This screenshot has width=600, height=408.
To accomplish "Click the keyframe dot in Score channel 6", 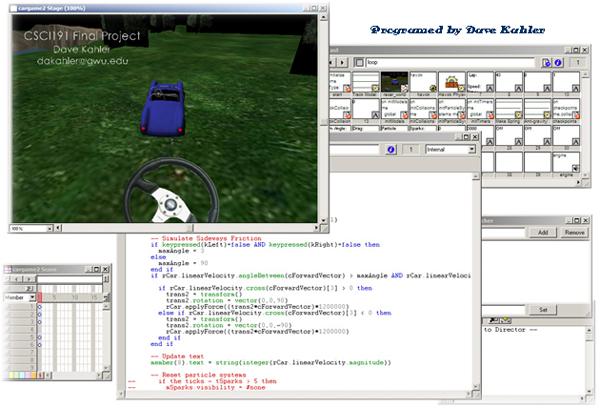I will tap(39, 345).
